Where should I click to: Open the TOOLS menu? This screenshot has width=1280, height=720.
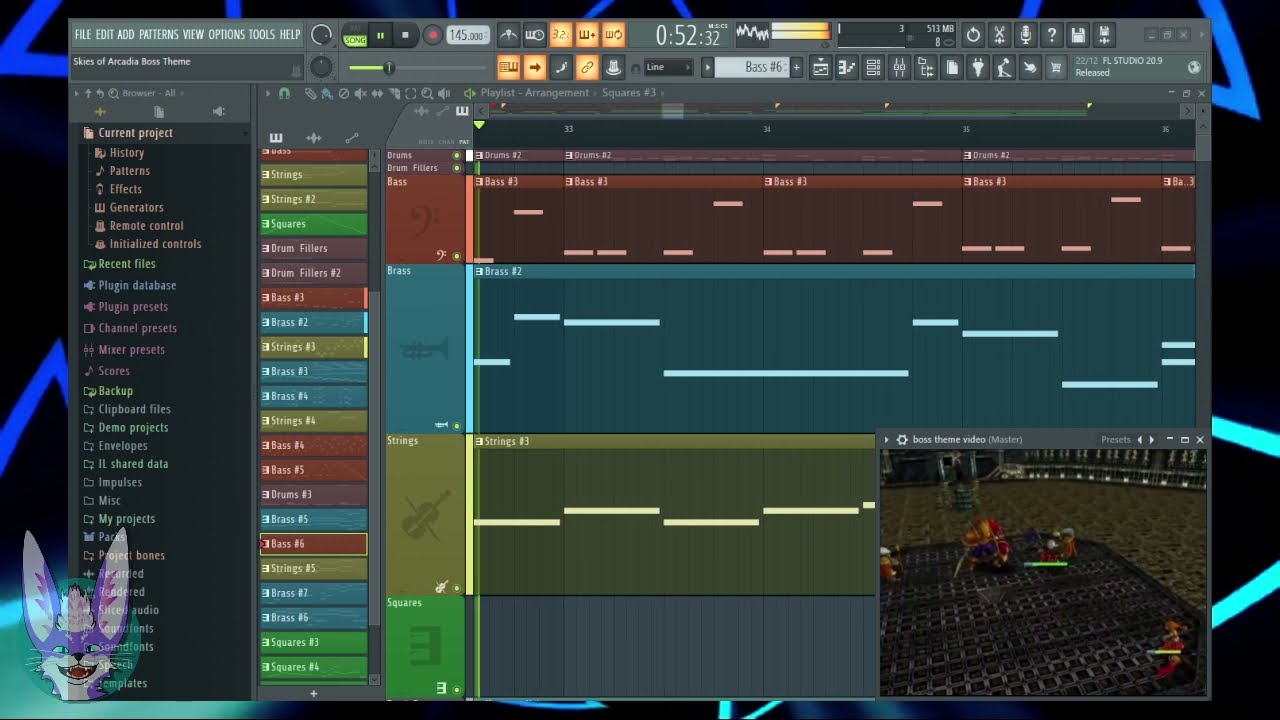point(261,35)
